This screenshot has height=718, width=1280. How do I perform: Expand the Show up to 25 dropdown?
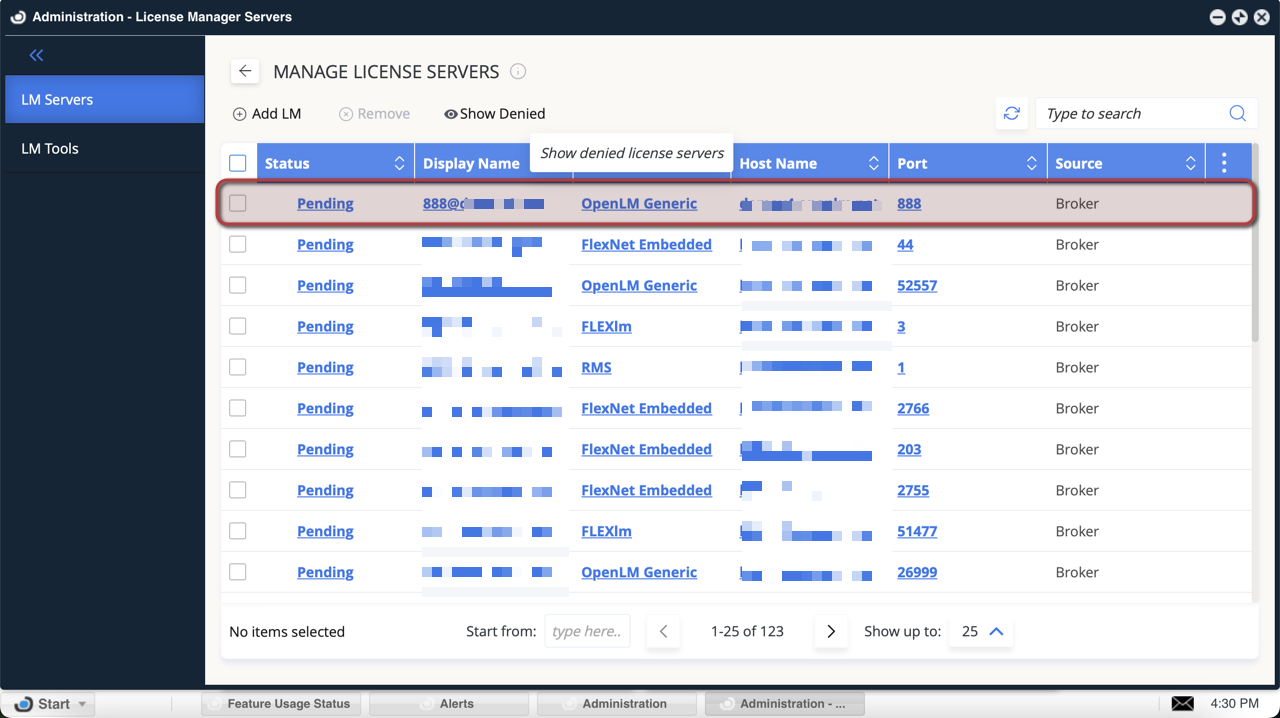(982, 632)
